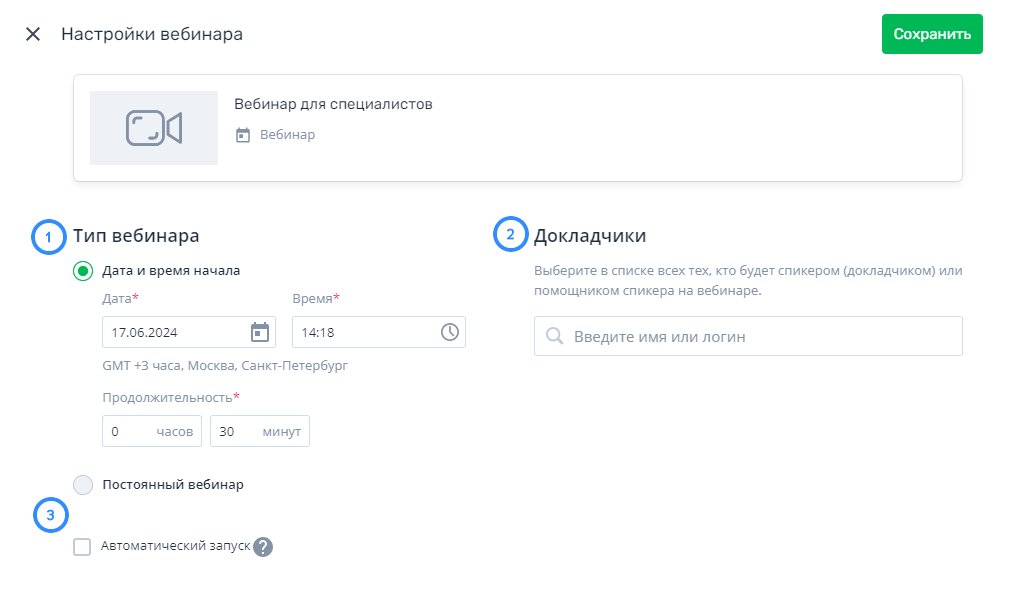Screen dimensions: 1027x603
Task: Close the webinar settings with X icon
Action: coord(33,34)
